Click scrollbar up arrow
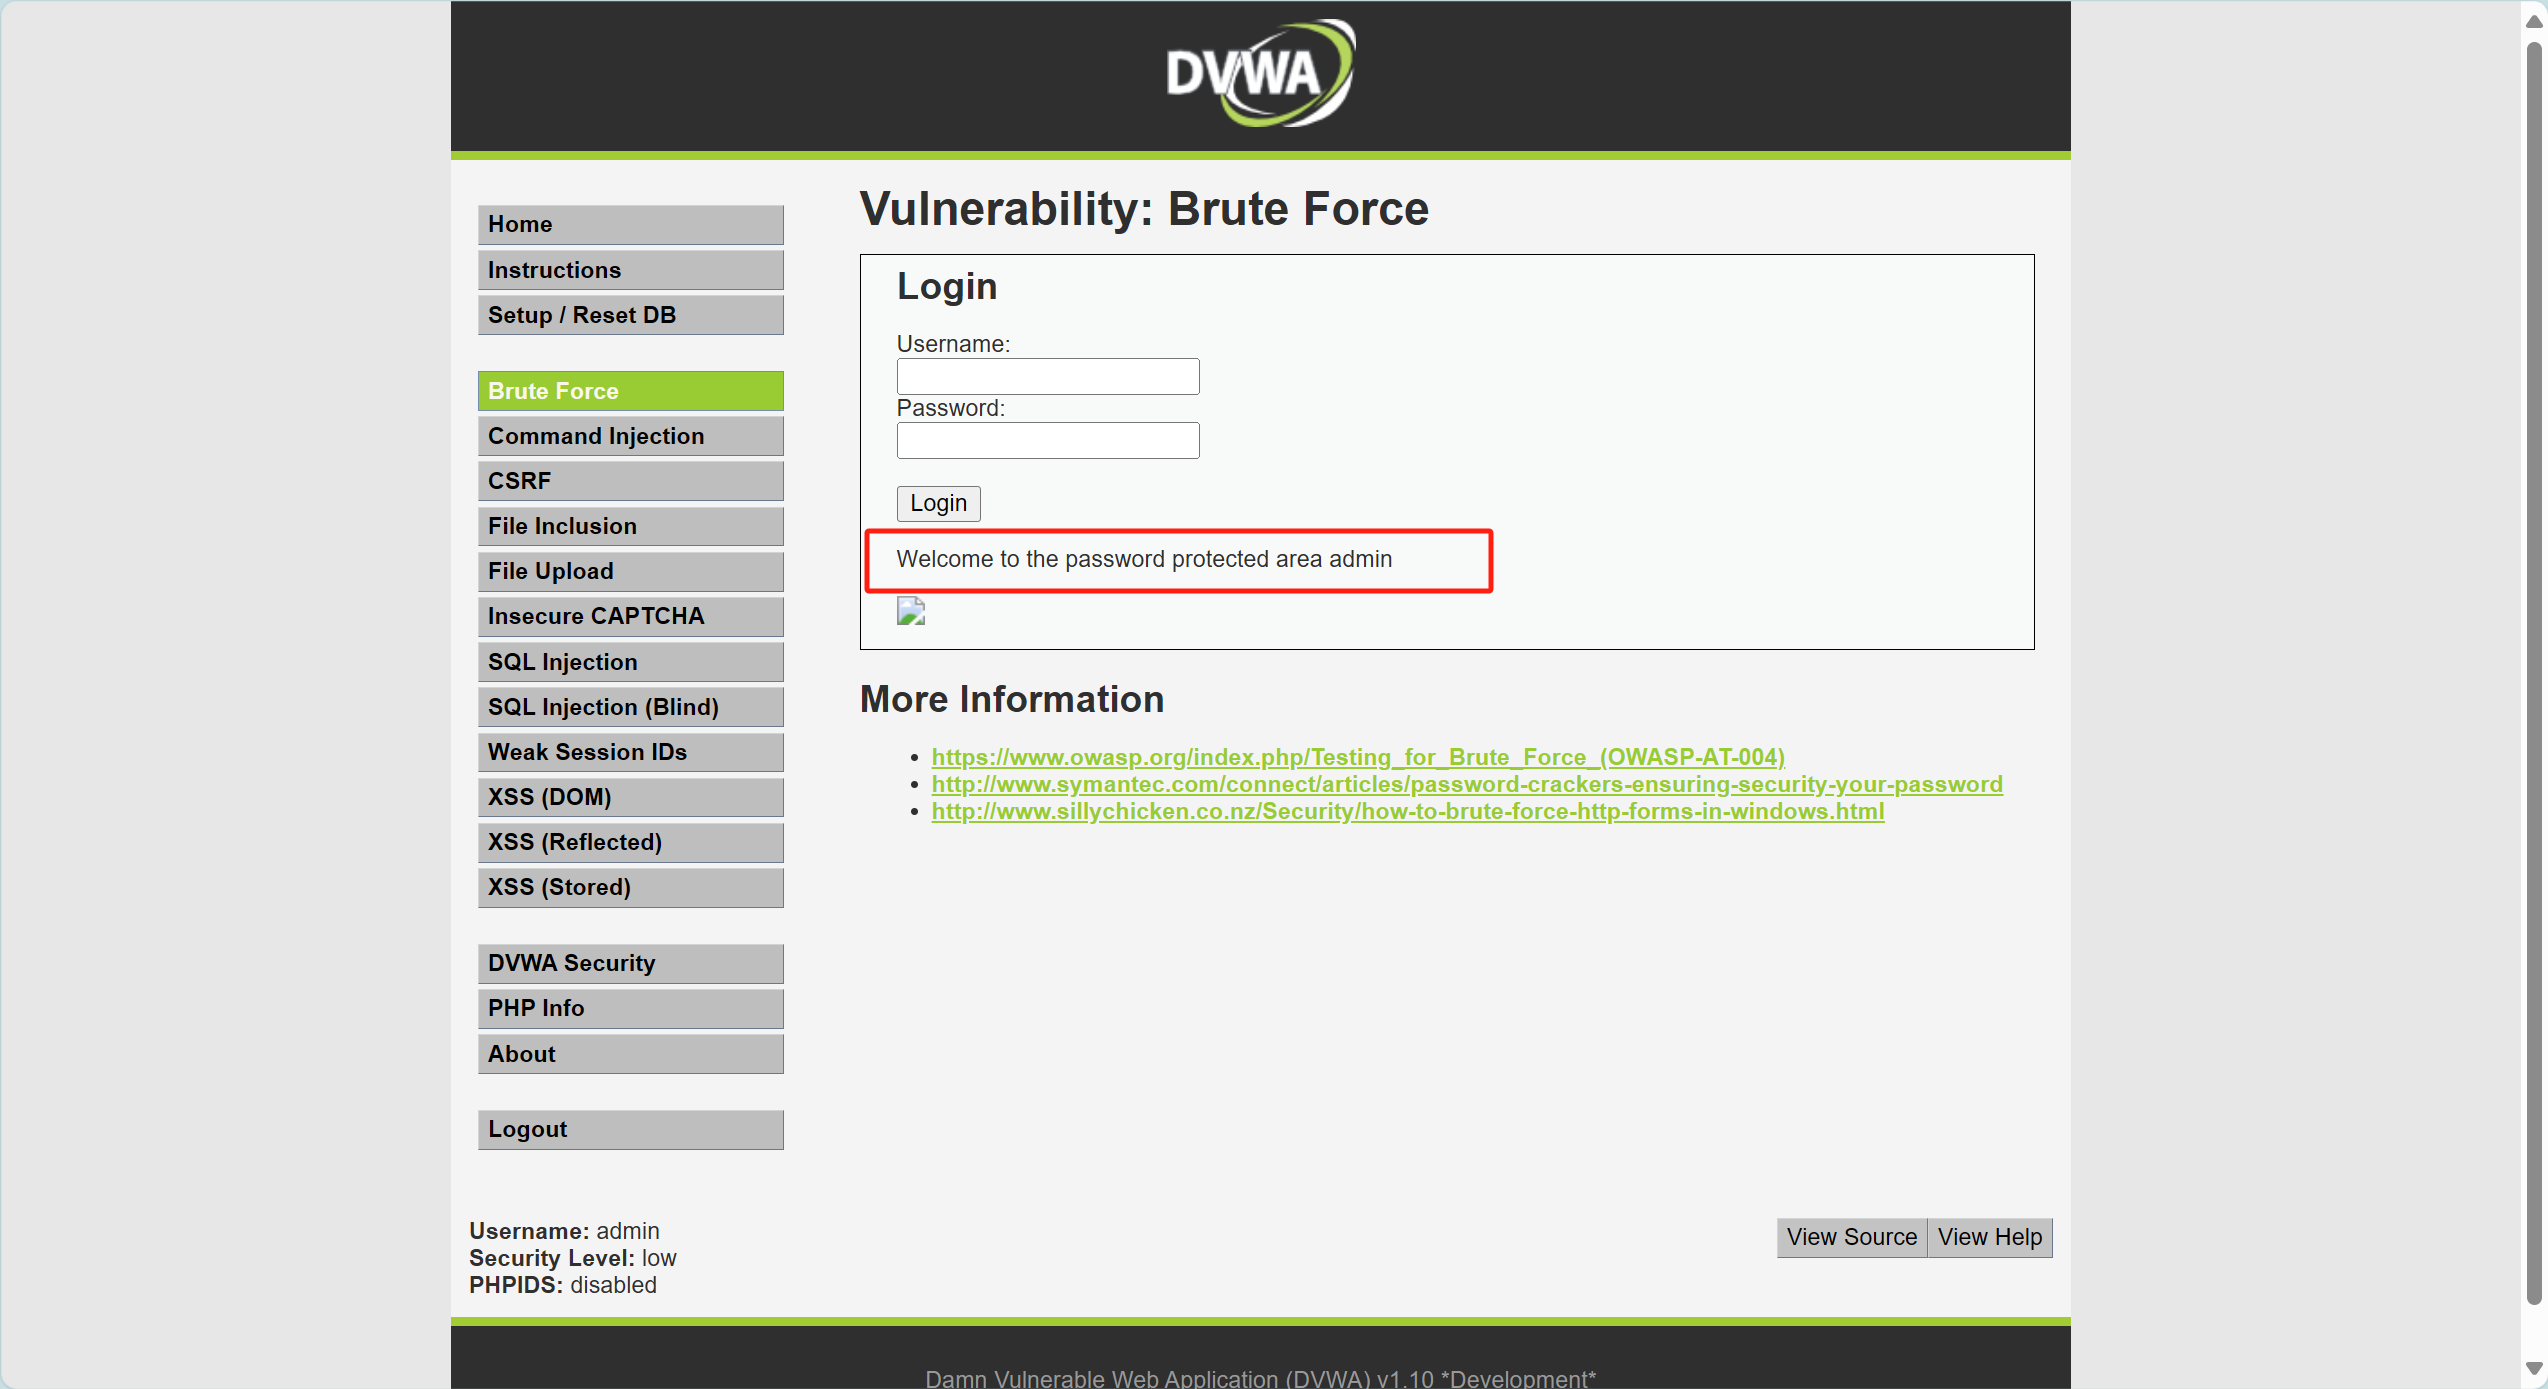Screen dimensions: 2548x1389 [2533, 22]
